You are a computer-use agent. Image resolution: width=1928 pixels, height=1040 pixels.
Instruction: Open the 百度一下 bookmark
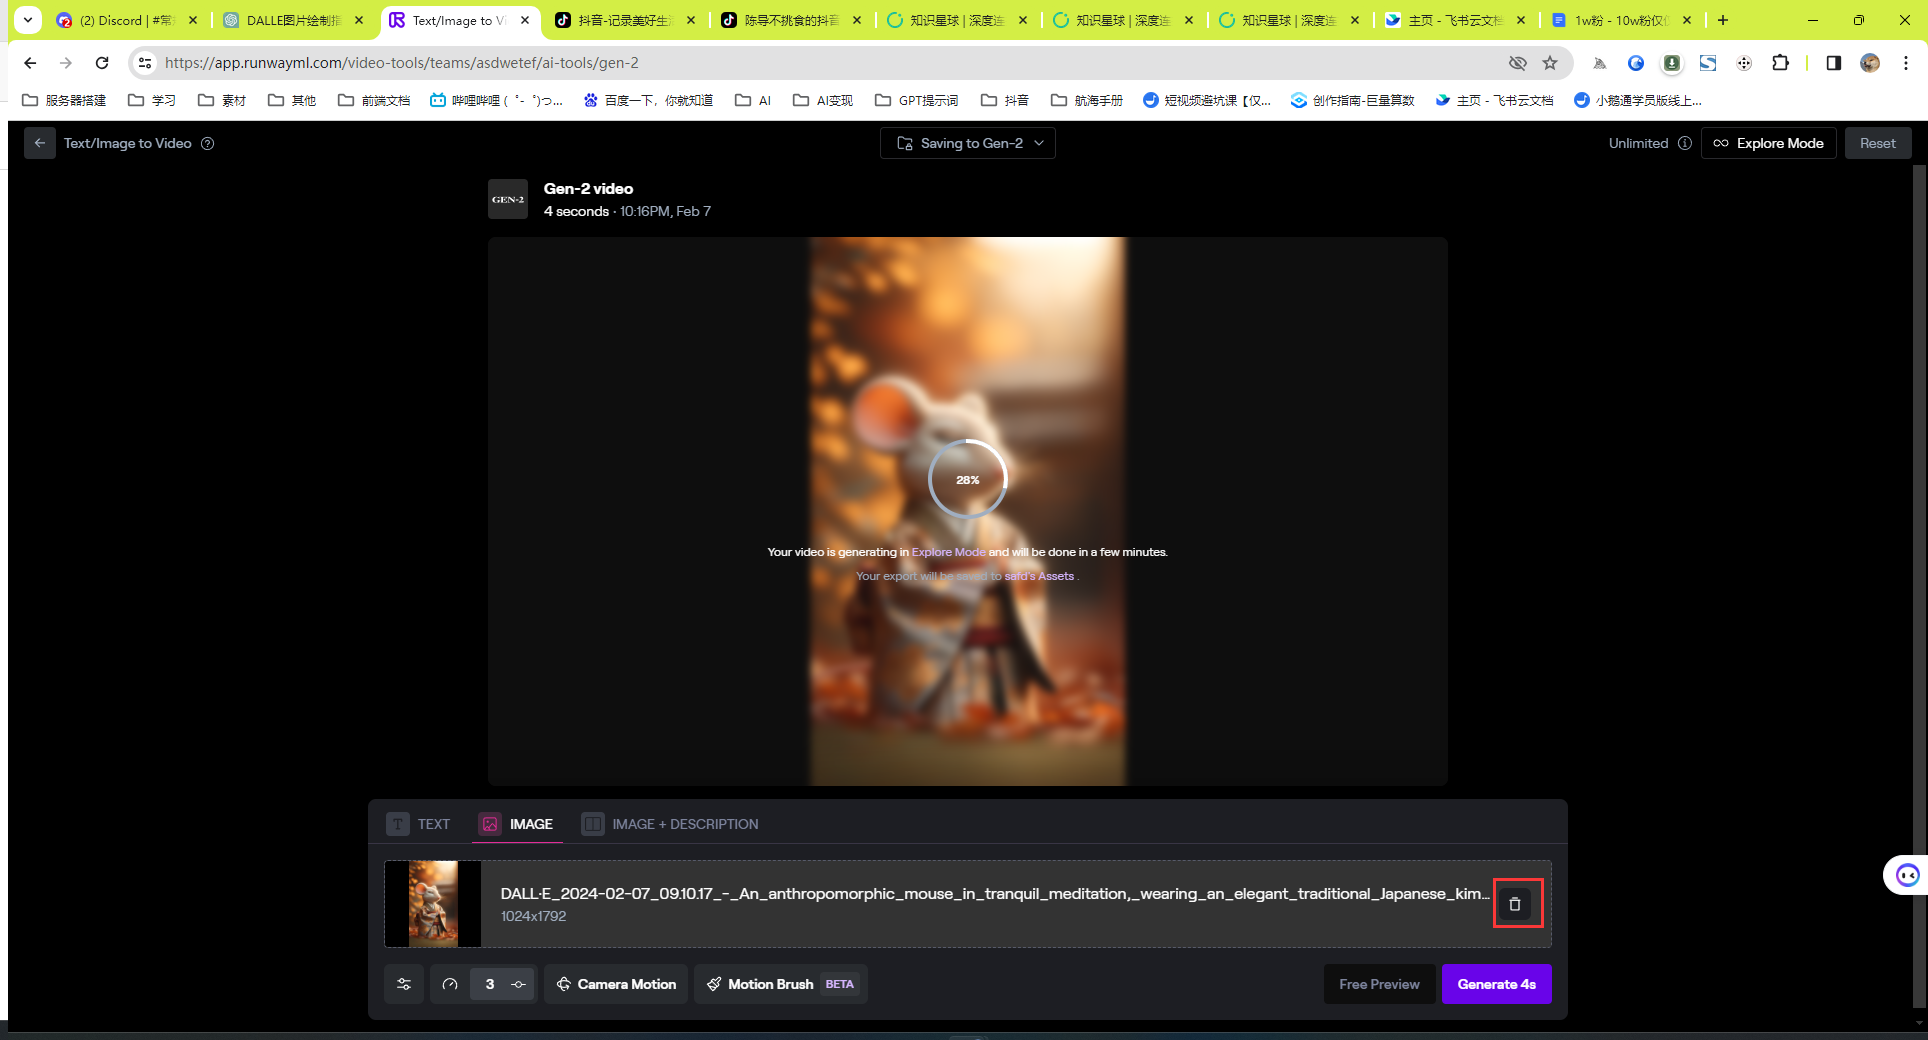pyautogui.click(x=648, y=100)
